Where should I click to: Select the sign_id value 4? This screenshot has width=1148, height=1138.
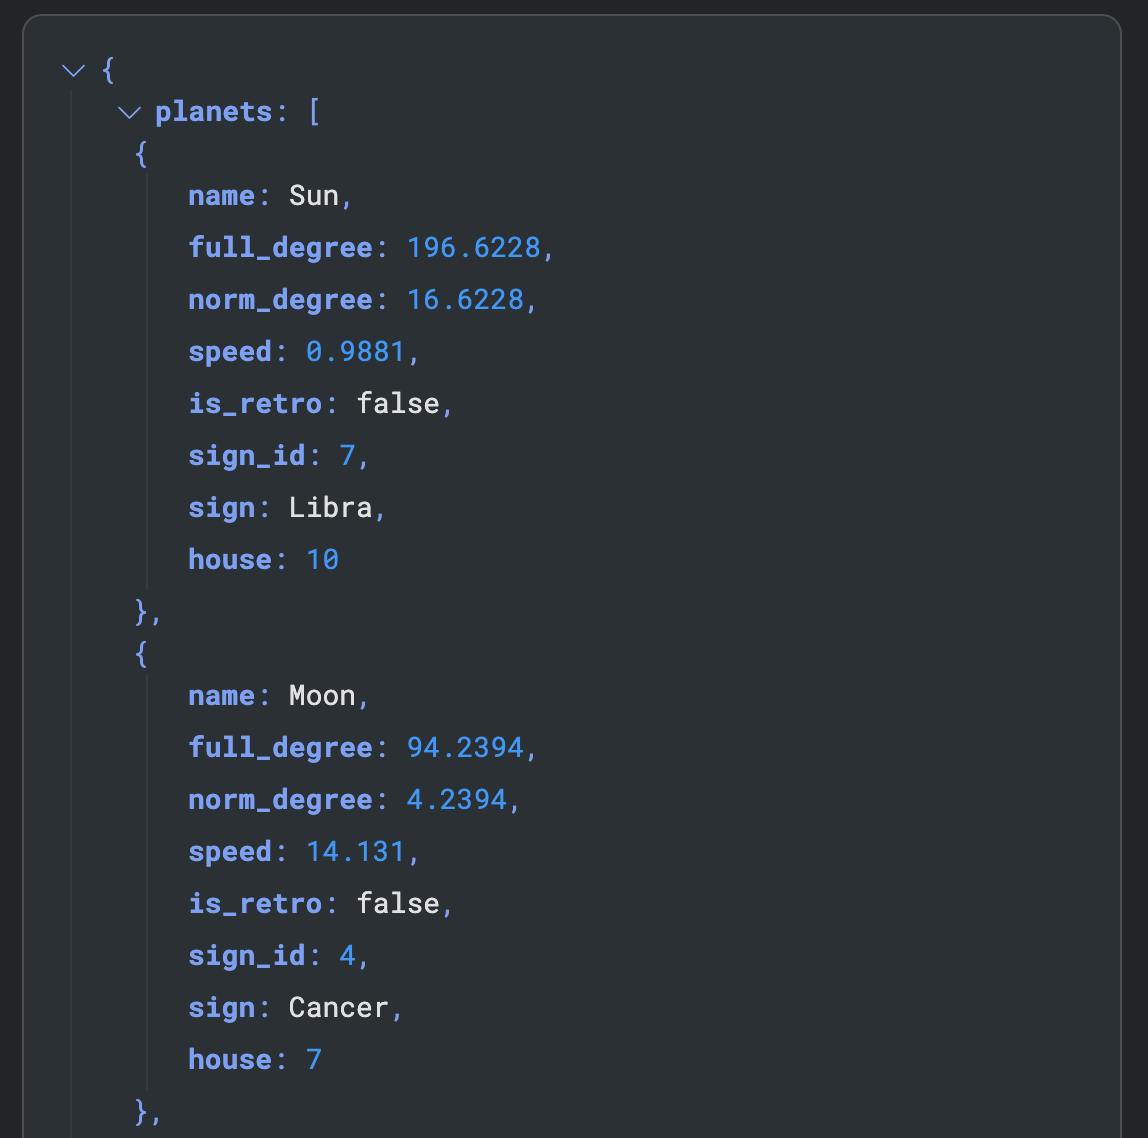347,956
